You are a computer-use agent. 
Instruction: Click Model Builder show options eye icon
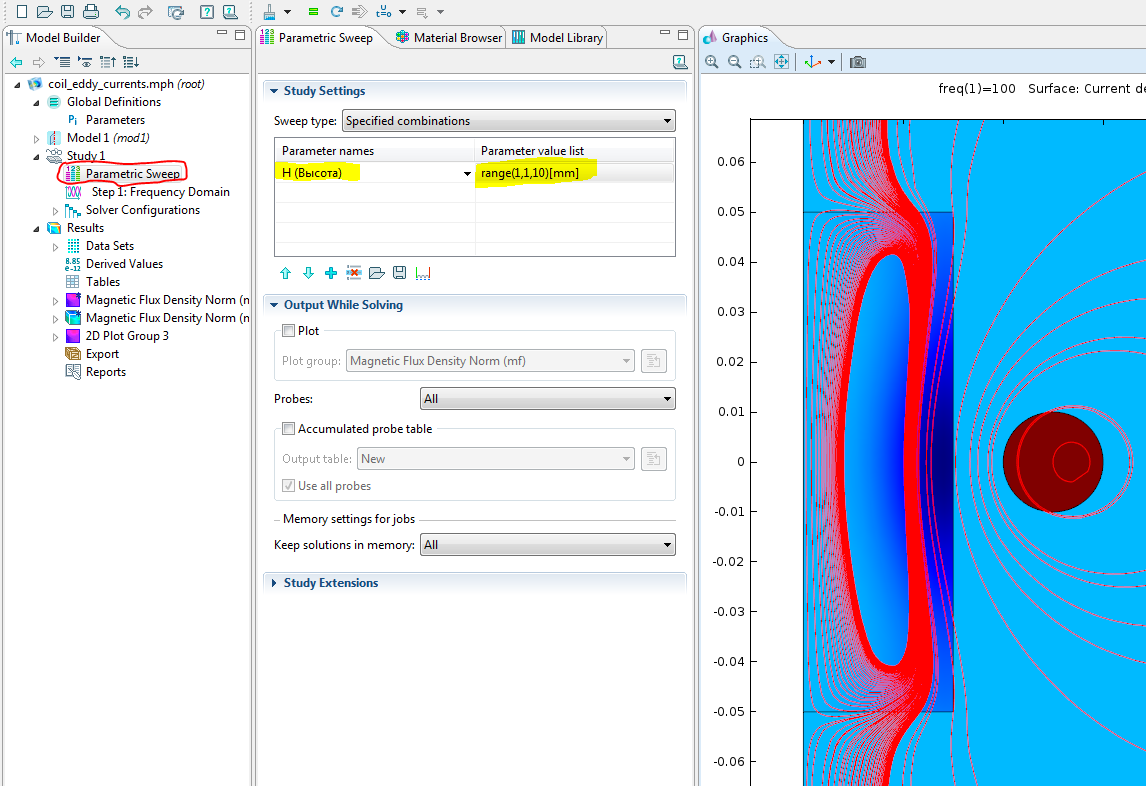(x=85, y=62)
